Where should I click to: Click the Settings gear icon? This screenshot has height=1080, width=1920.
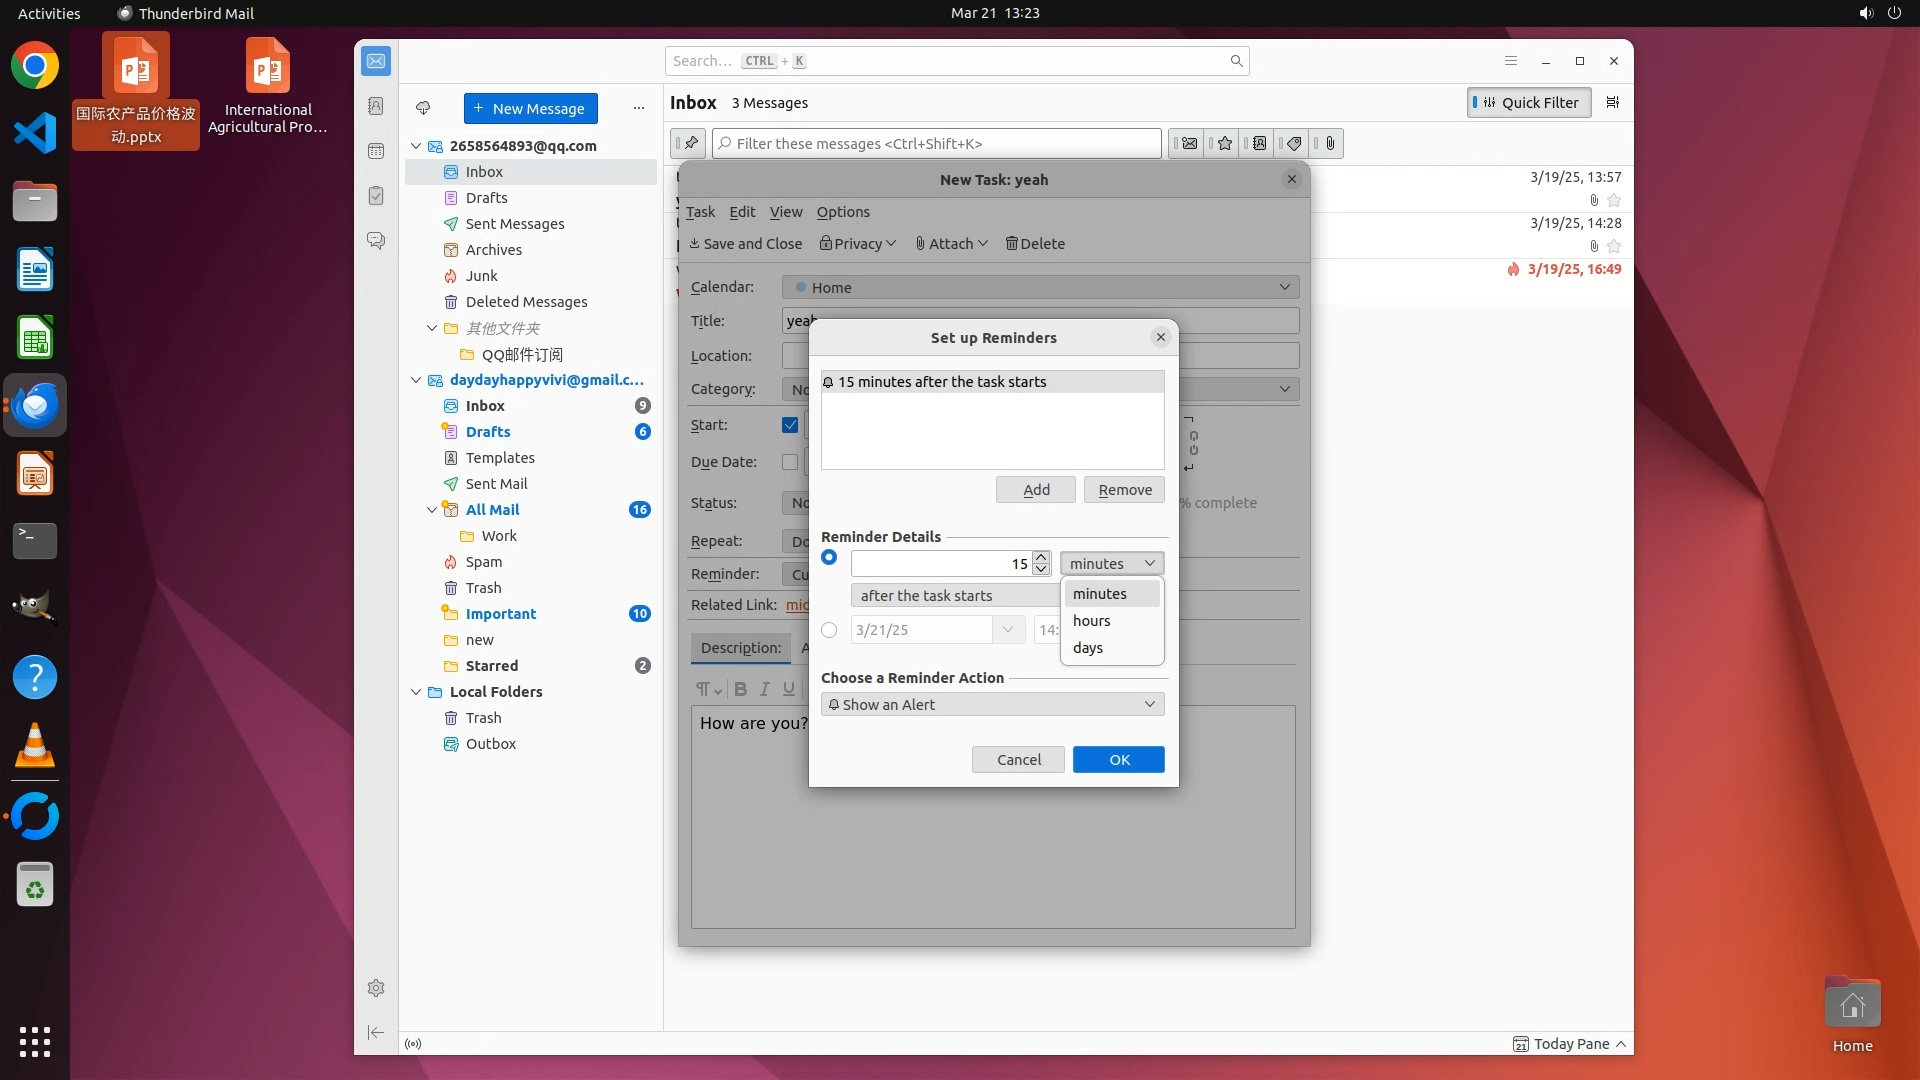tap(376, 988)
